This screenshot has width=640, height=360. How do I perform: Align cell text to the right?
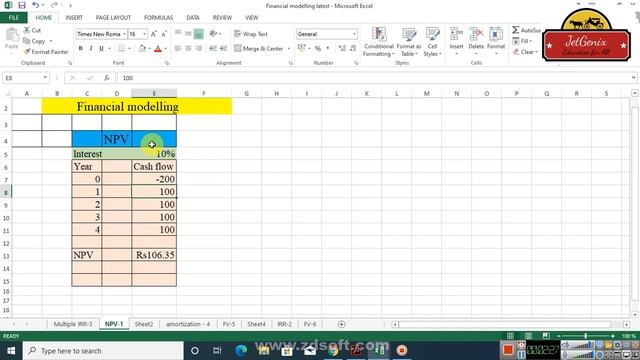point(198,49)
